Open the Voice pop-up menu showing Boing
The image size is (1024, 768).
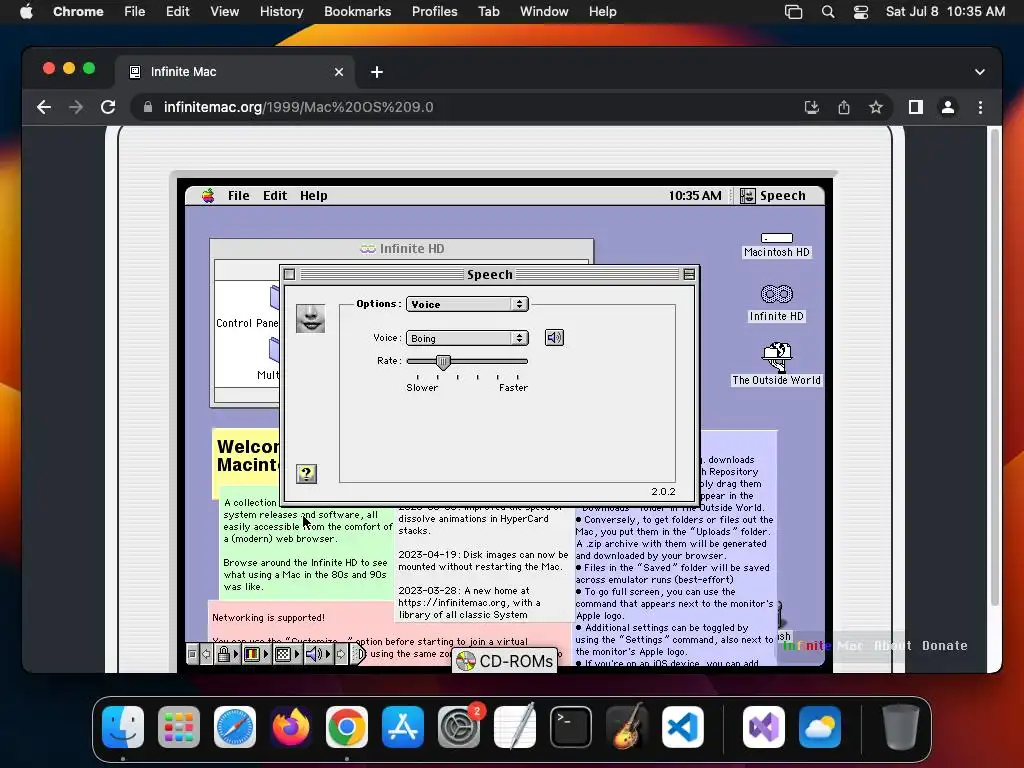tap(467, 338)
